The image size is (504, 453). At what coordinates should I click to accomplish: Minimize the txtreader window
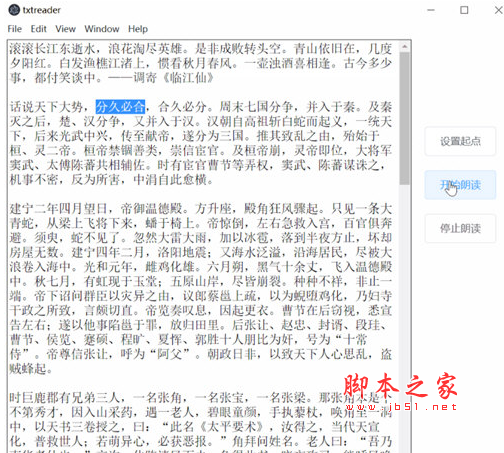431,10
